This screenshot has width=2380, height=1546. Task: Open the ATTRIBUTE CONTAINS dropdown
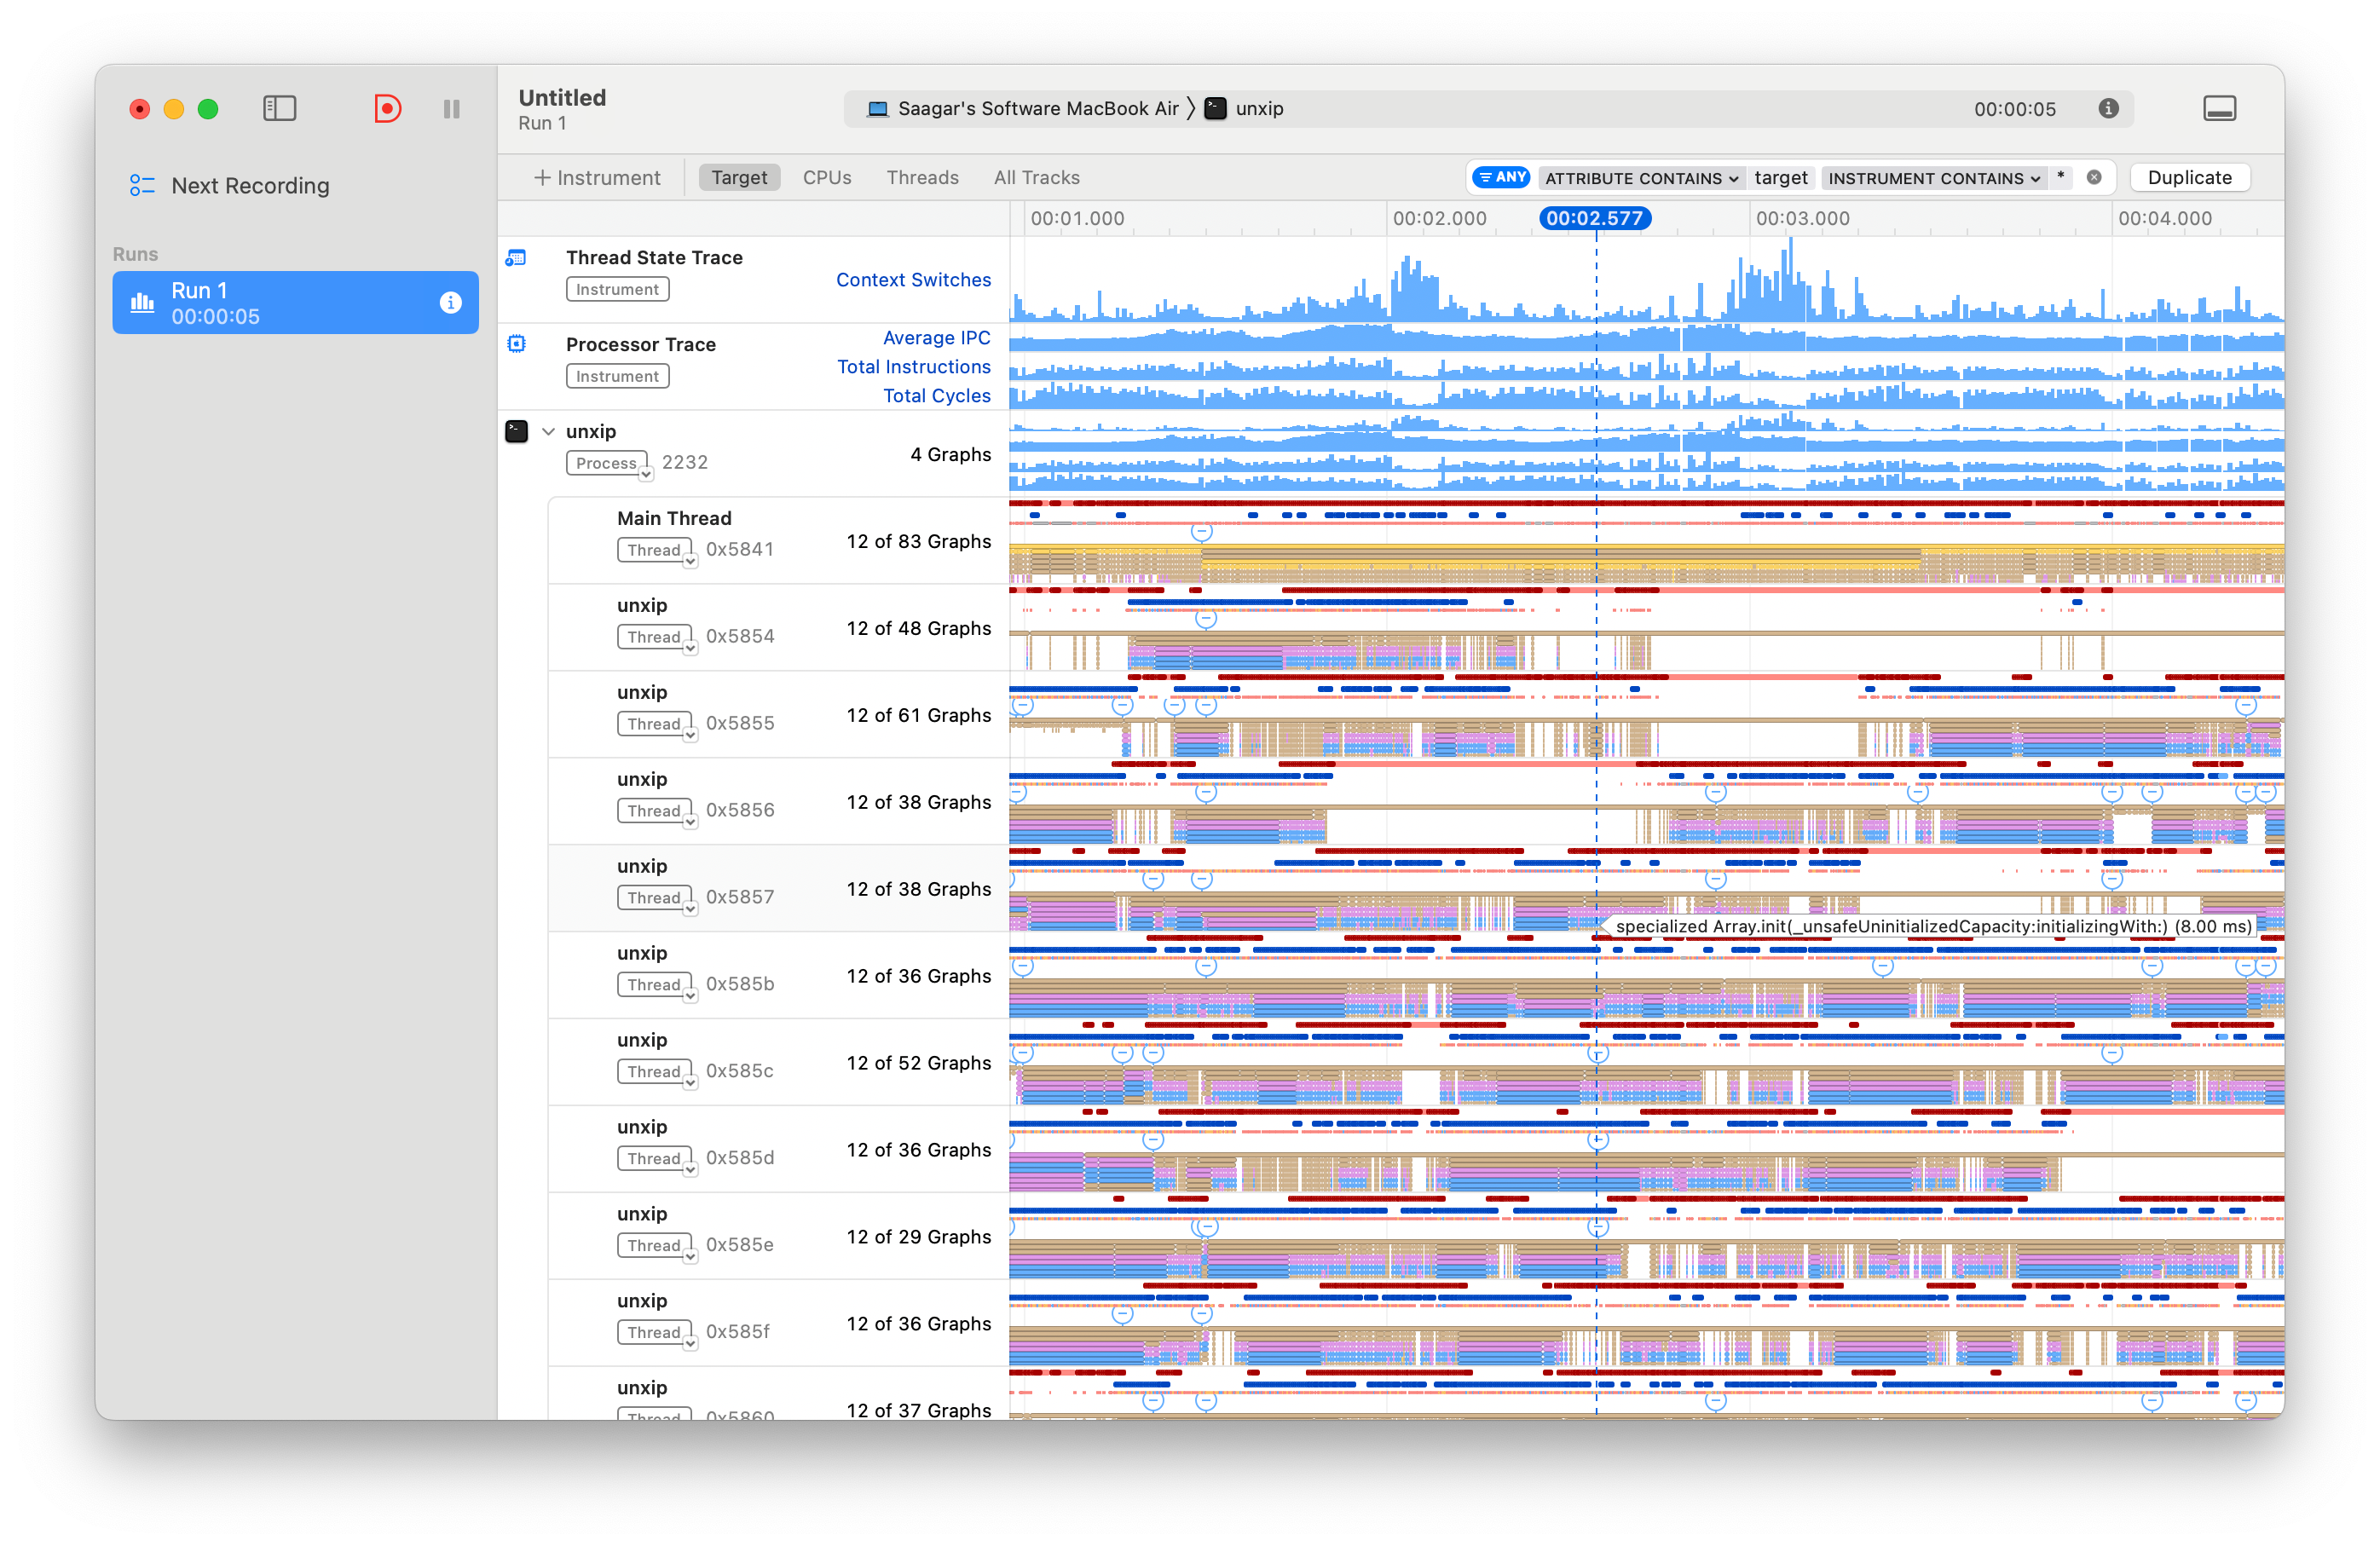point(1642,178)
